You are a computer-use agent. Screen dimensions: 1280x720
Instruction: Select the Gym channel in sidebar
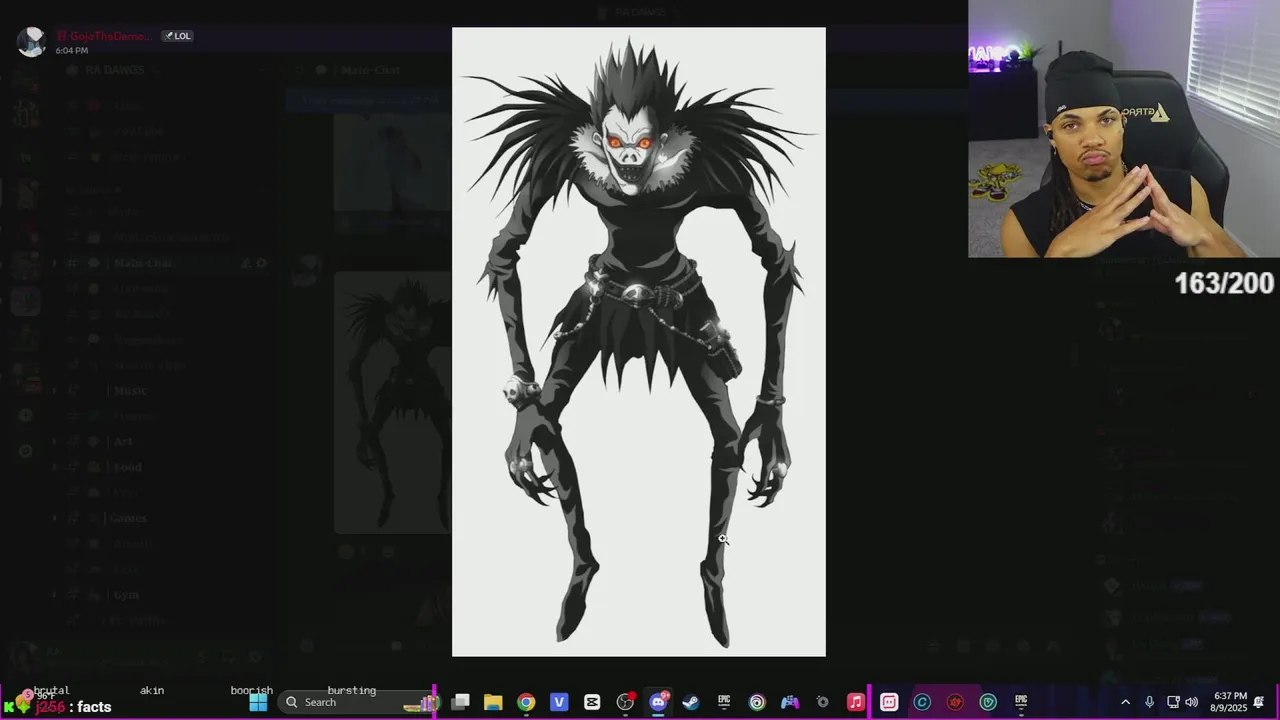[x=126, y=594]
